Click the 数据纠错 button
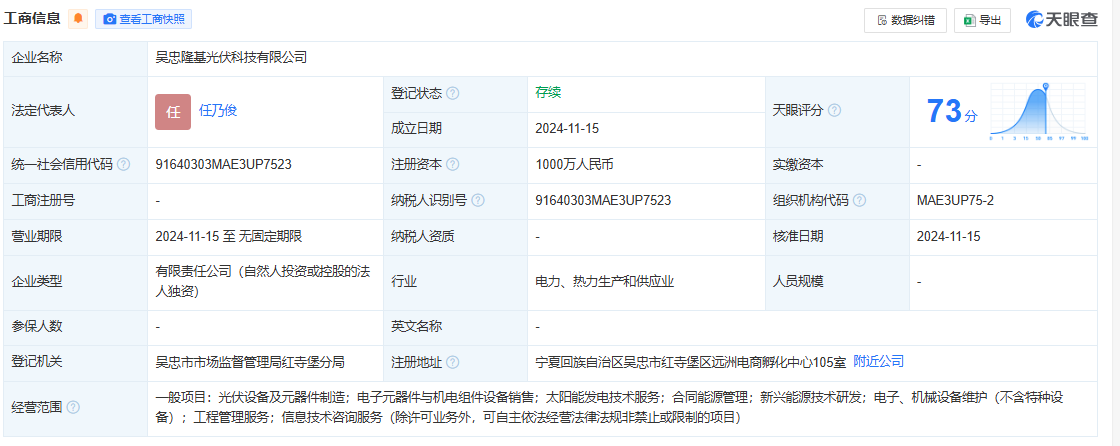This screenshot has width=1120, height=446. click(x=905, y=20)
